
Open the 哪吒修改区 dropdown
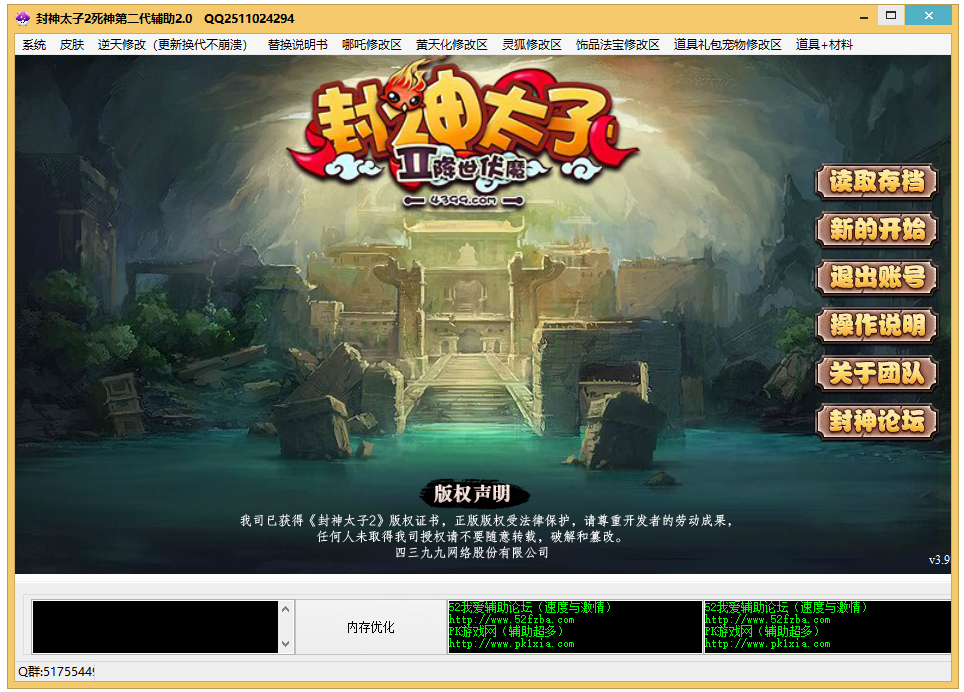(x=372, y=44)
